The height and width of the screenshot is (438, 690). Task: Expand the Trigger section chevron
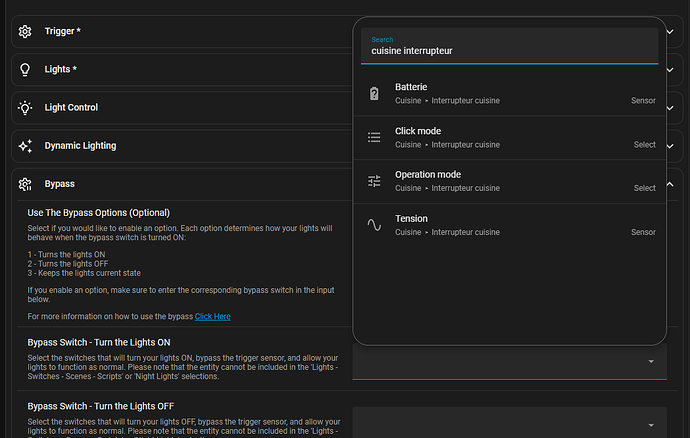[670, 32]
